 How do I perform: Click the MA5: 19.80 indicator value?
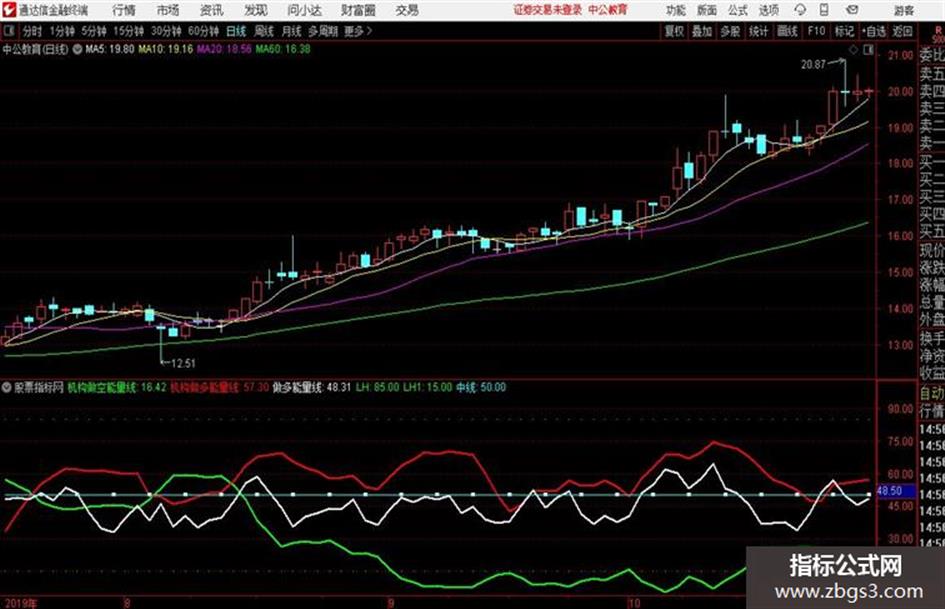pos(109,49)
